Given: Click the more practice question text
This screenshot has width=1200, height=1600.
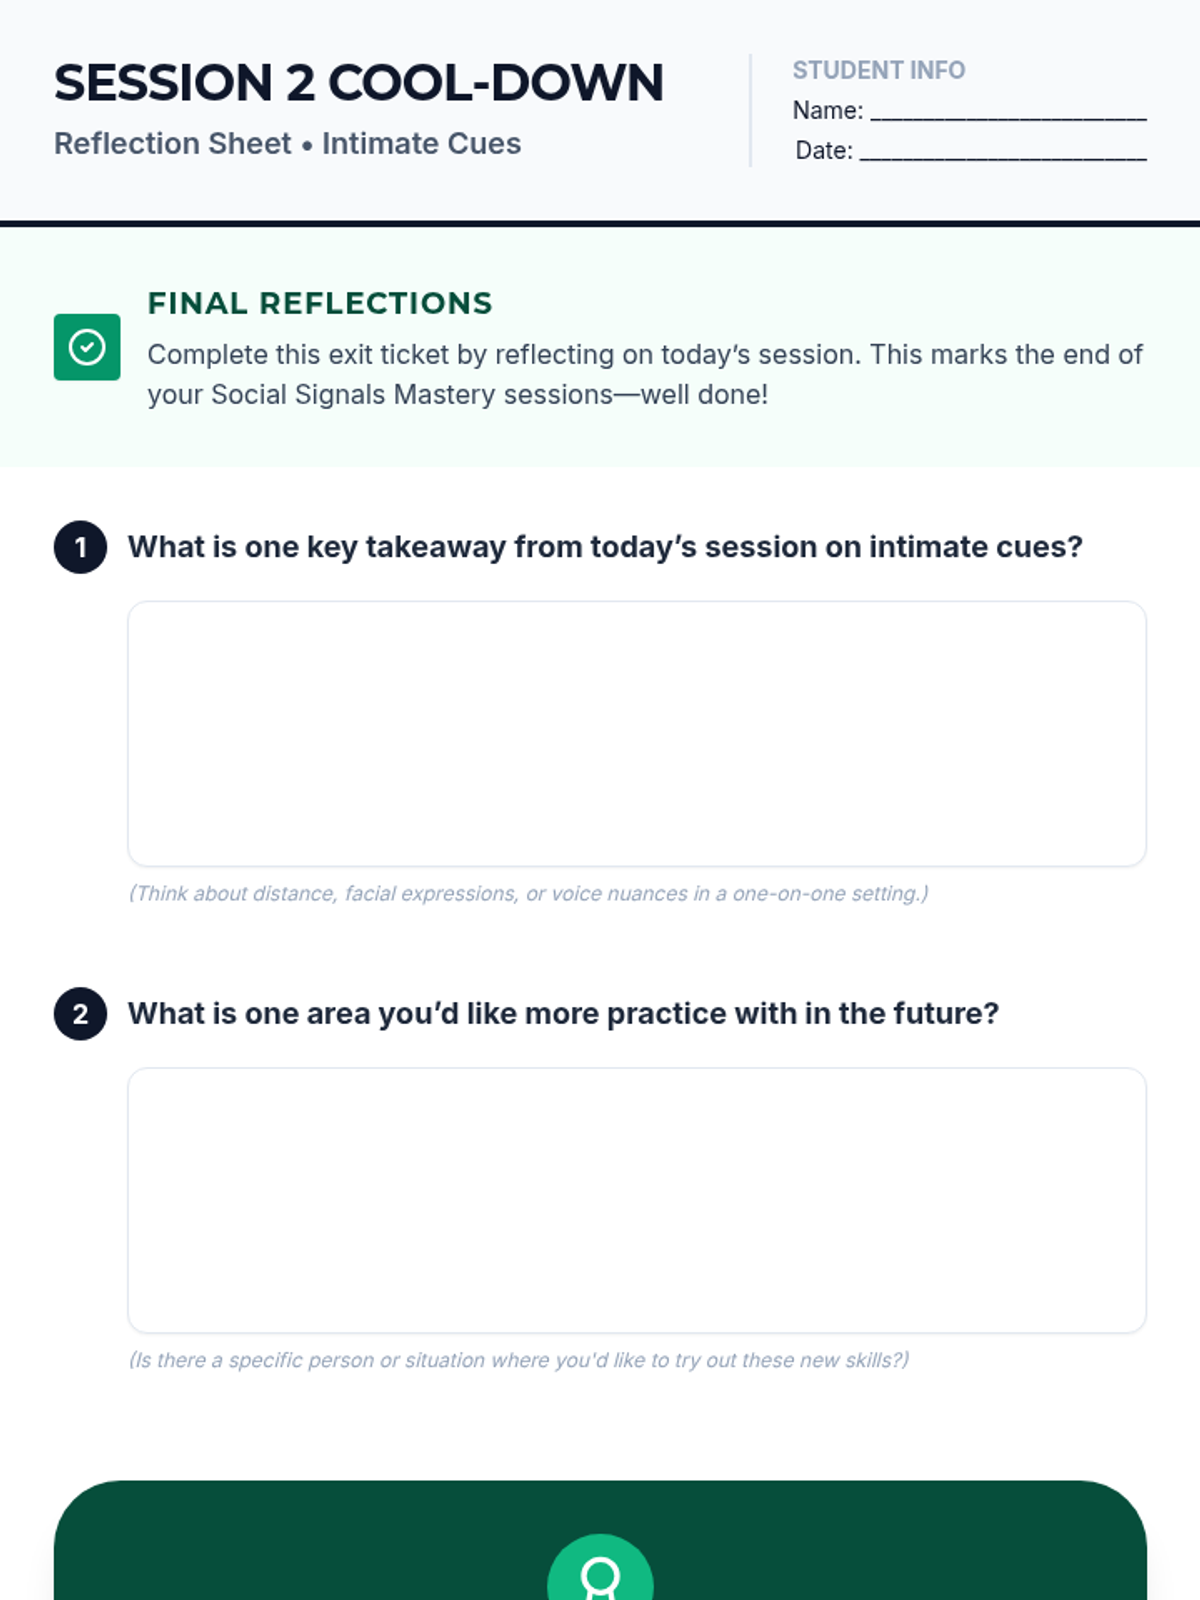Looking at the screenshot, I should coord(562,1014).
